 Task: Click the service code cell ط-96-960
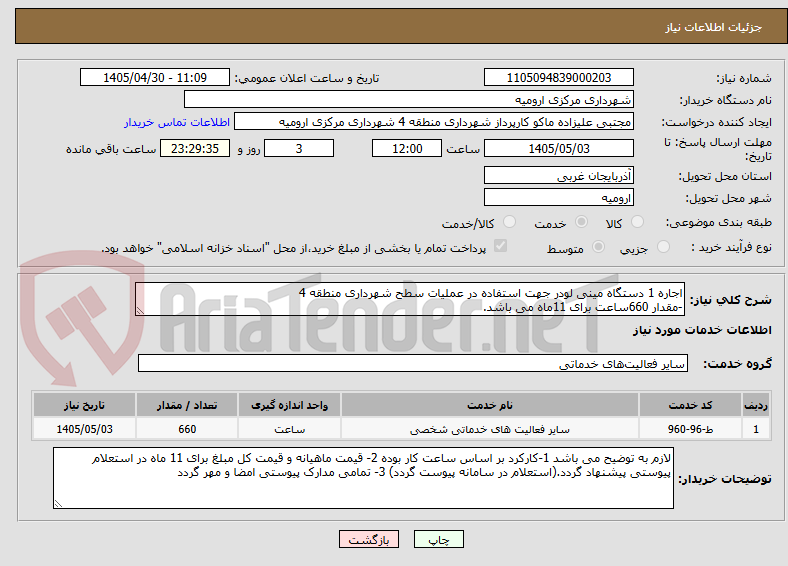[x=691, y=429]
